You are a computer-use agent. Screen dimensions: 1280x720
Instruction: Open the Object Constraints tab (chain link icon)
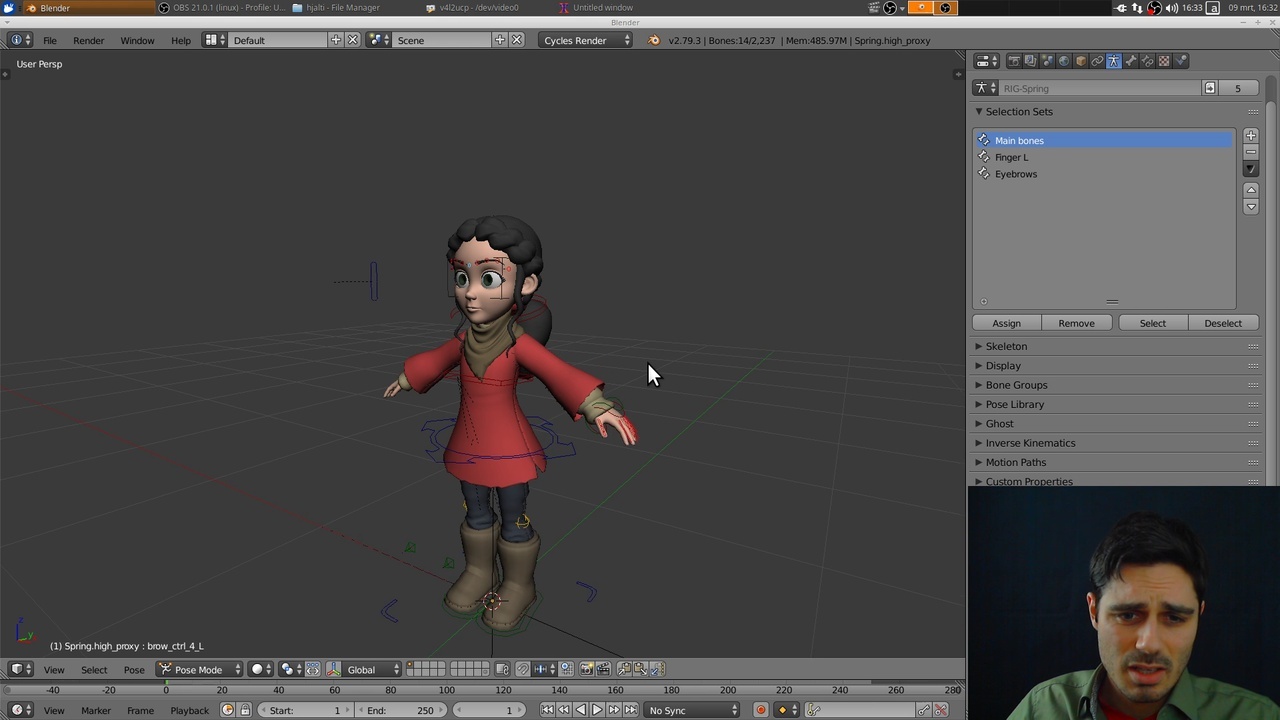1096,60
